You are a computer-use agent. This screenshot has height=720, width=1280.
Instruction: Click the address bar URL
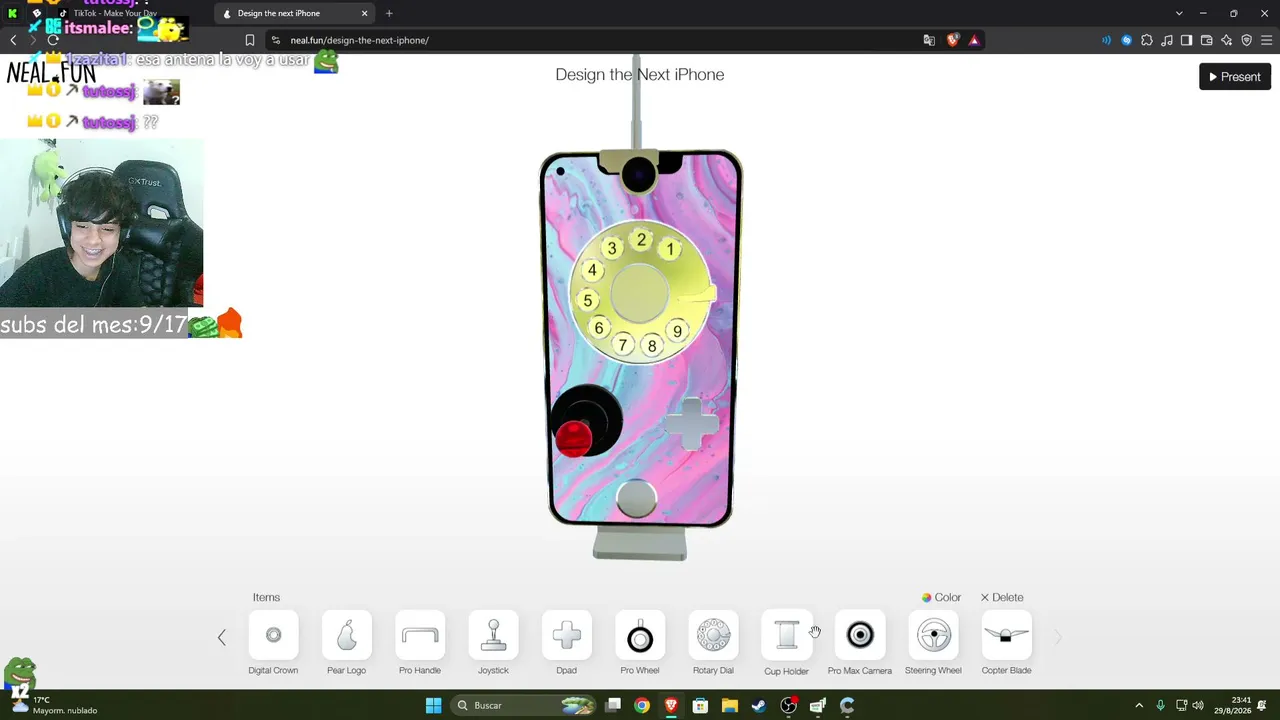coord(360,40)
